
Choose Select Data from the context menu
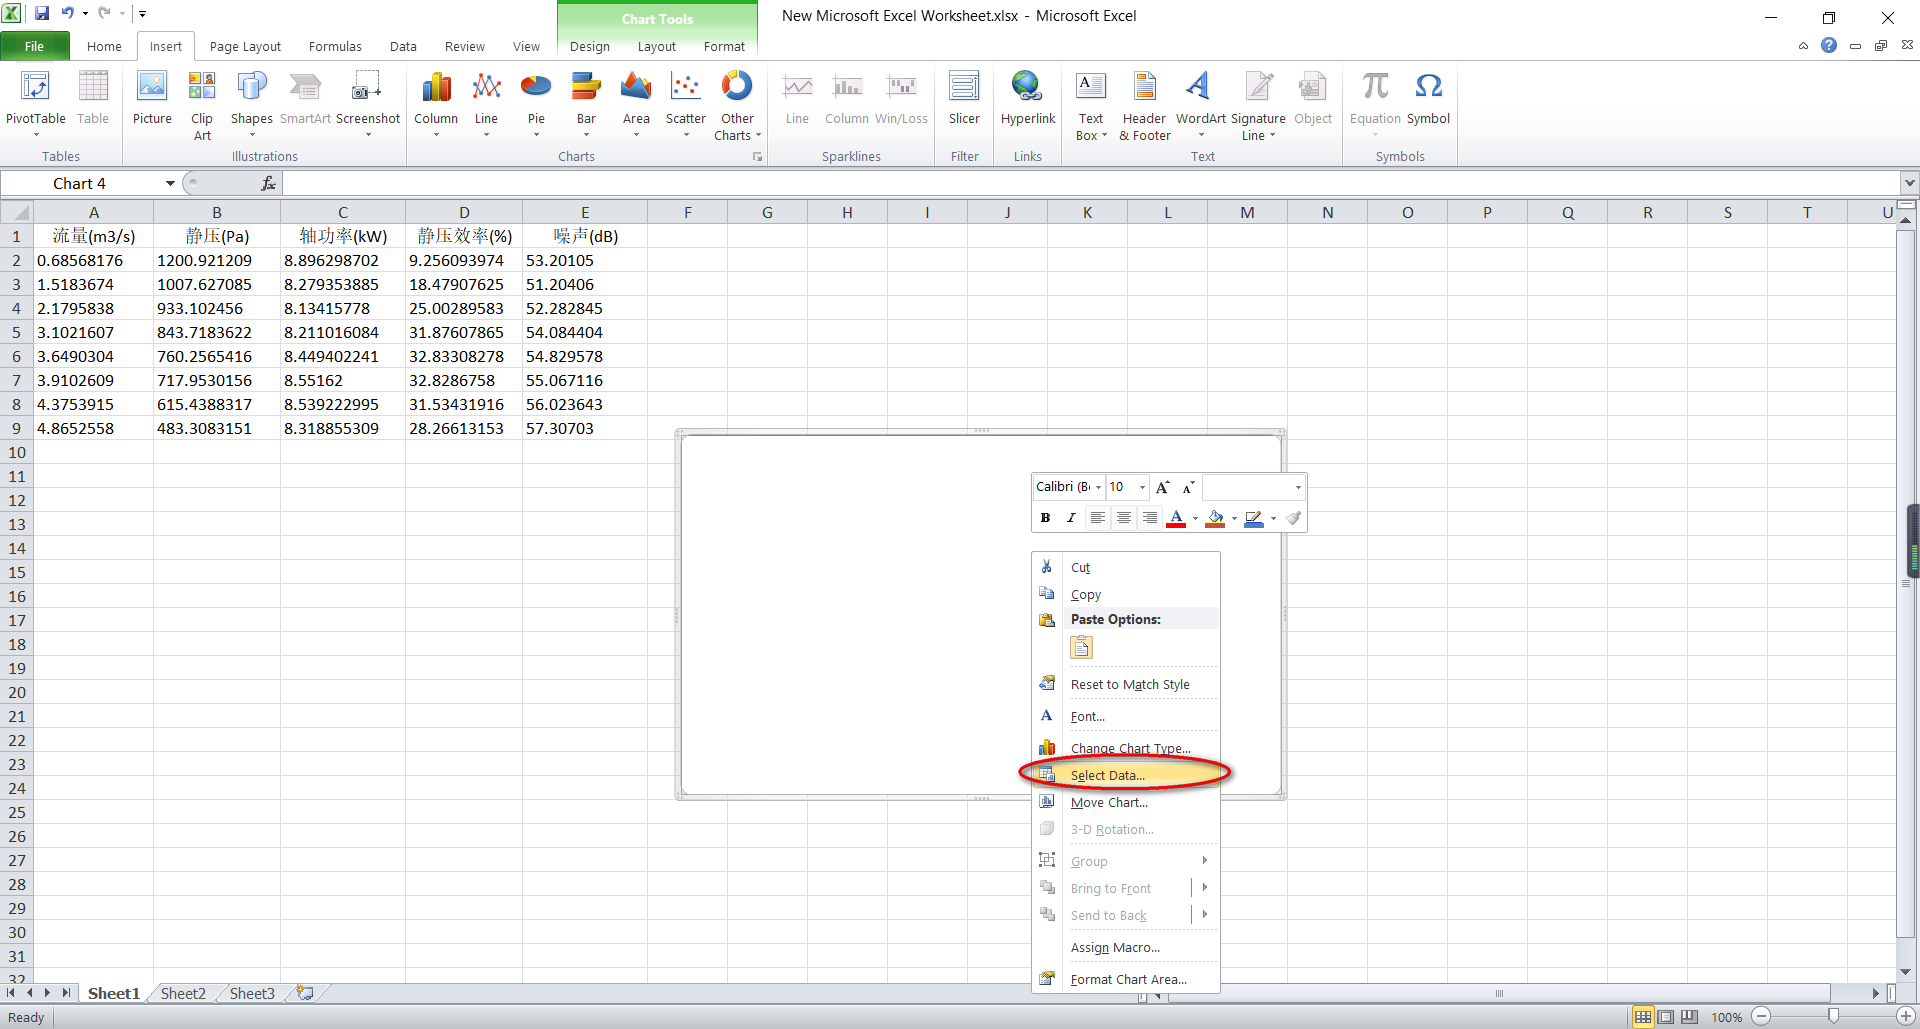[x=1106, y=775]
